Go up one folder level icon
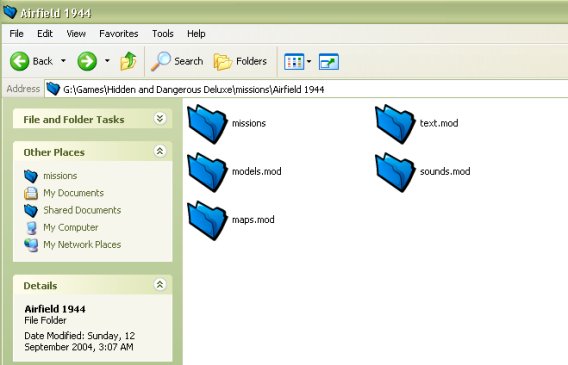The height and width of the screenshot is (365, 568). 128,61
